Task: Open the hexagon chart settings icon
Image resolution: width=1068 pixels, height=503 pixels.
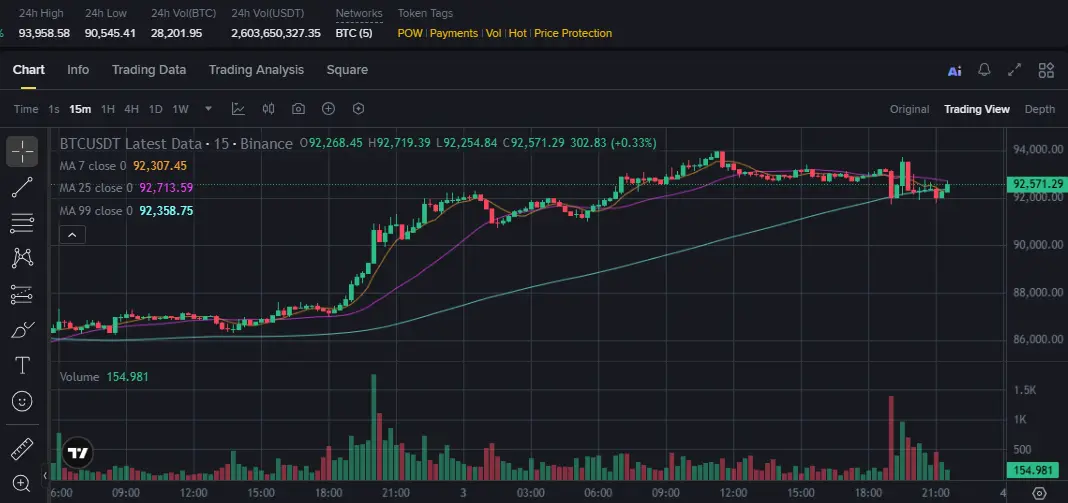Action: [358, 108]
